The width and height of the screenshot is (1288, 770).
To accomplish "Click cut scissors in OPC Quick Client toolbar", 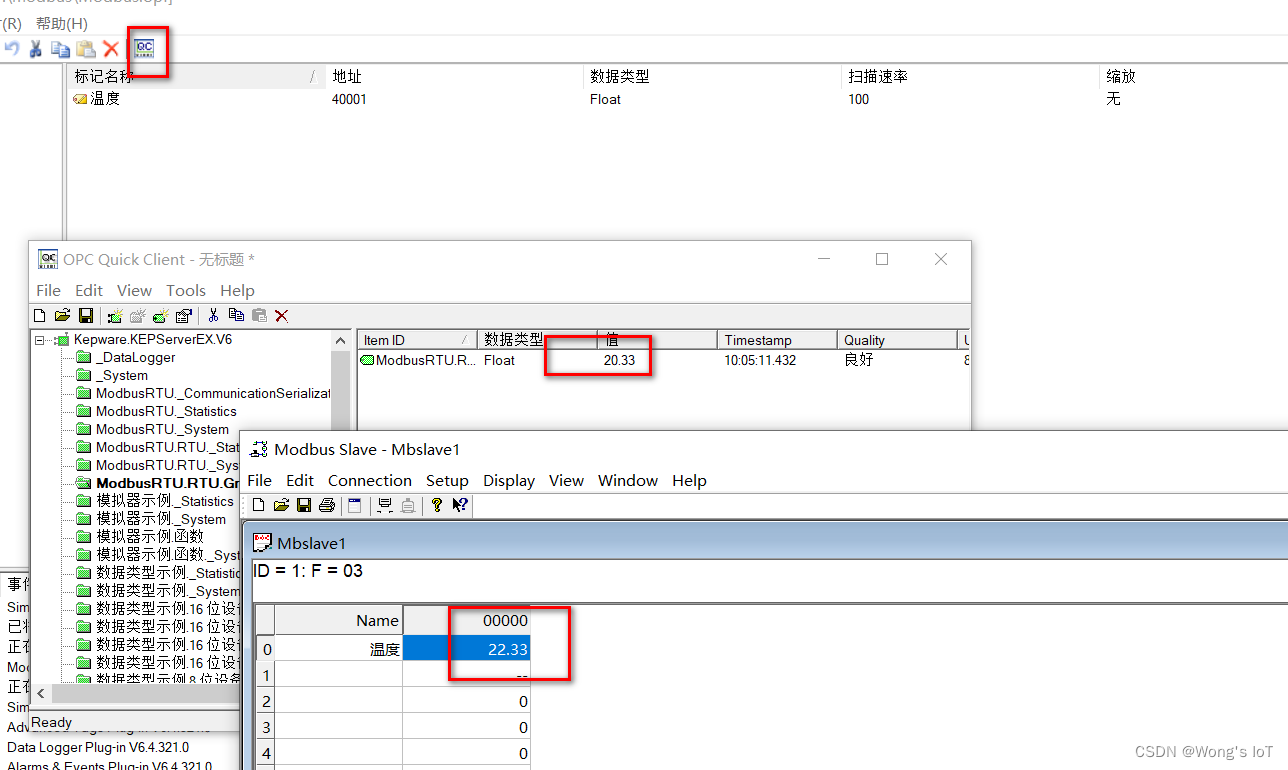I will [x=213, y=315].
